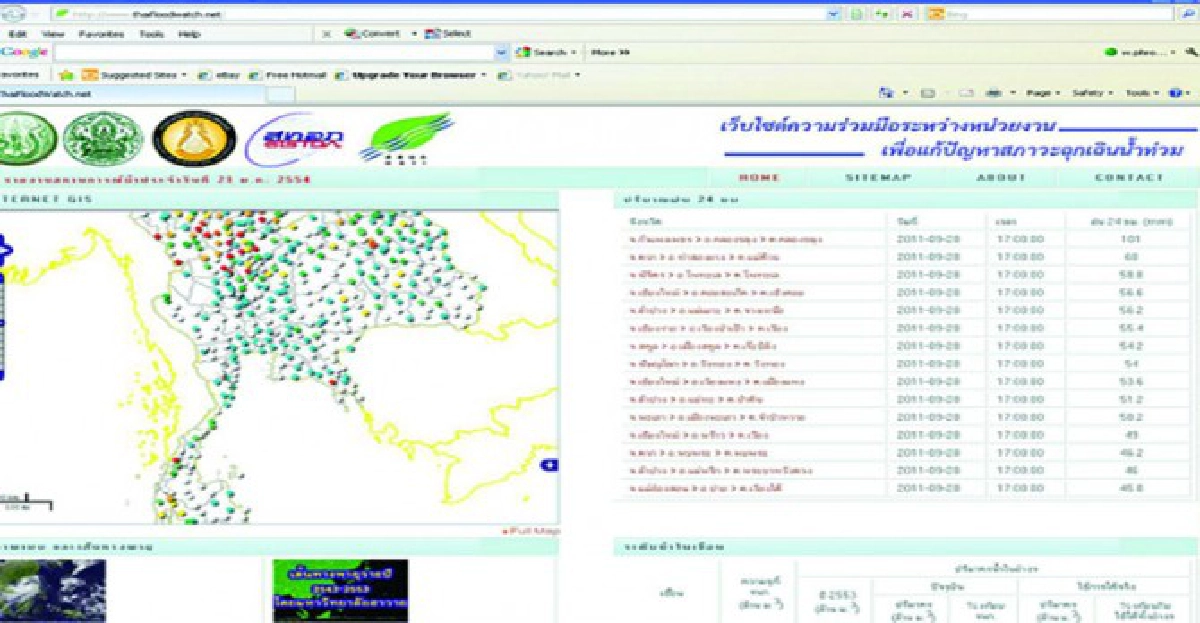
Task: Click the Google toolbar search field
Action: click(x=273, y=52)
